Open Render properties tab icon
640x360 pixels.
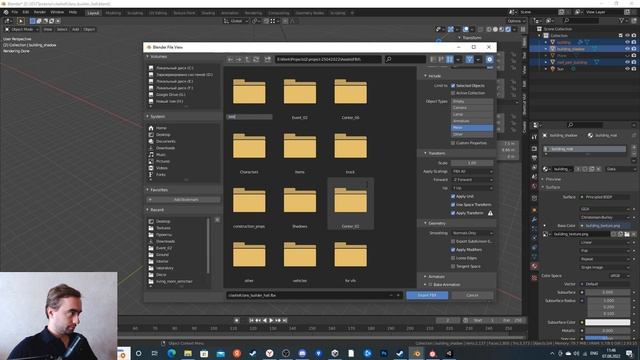534,148
